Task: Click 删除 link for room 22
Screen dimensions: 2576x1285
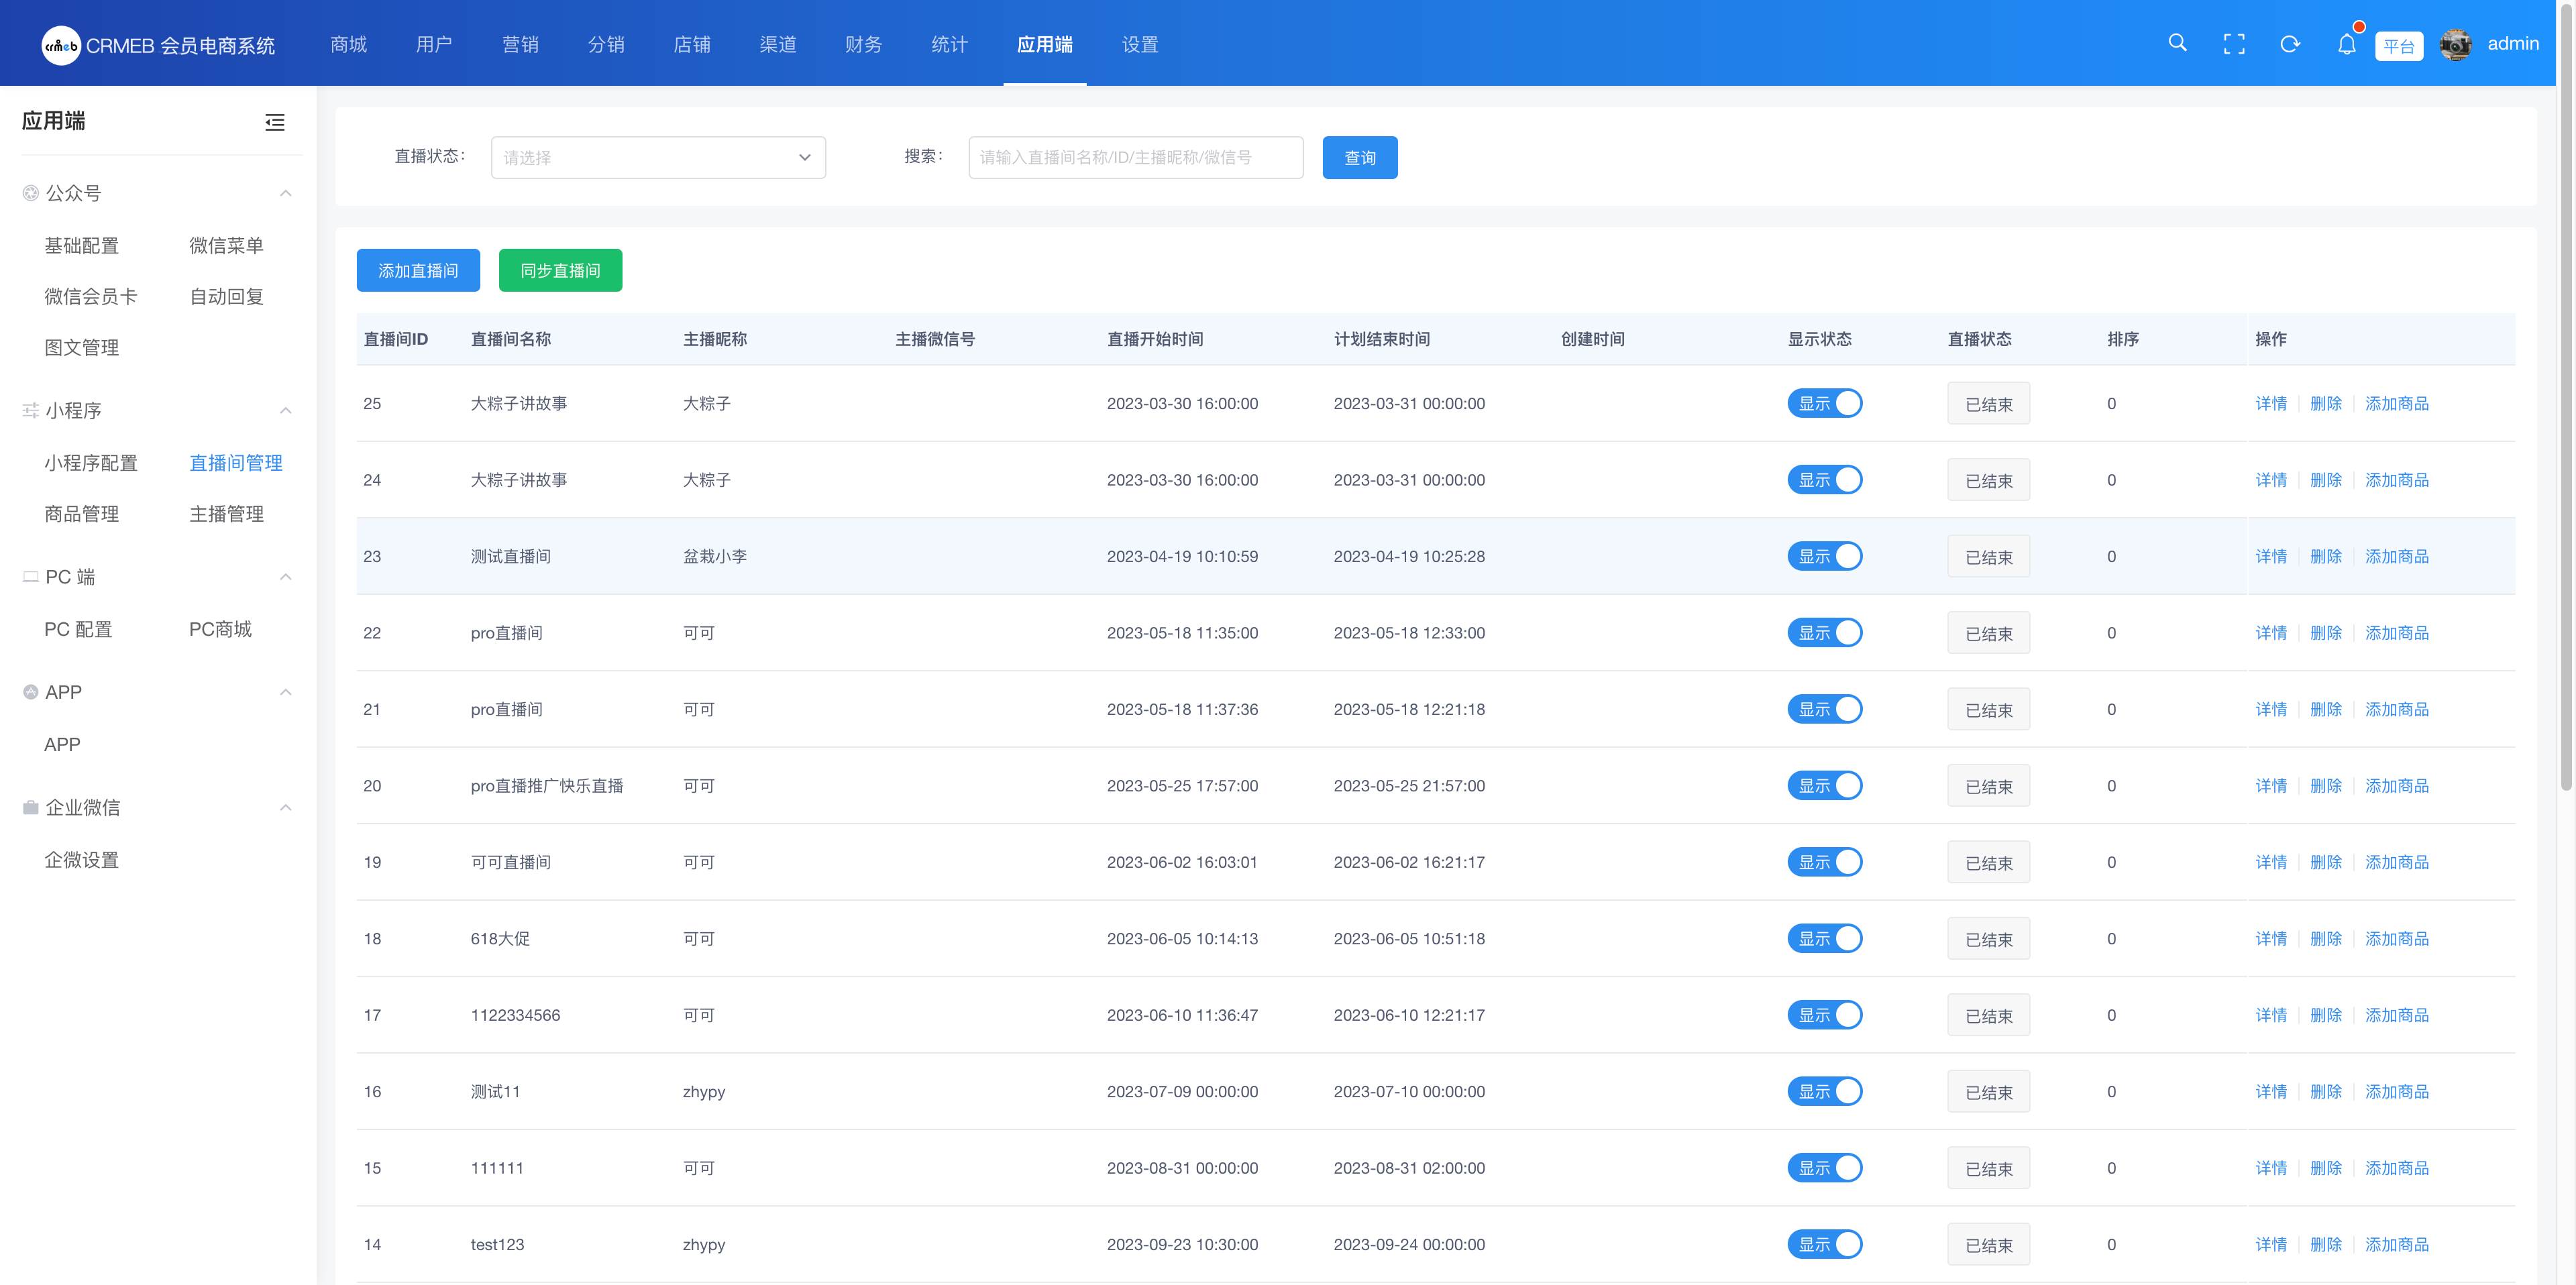Action: pyautogui.click(x=2326, y=632)
